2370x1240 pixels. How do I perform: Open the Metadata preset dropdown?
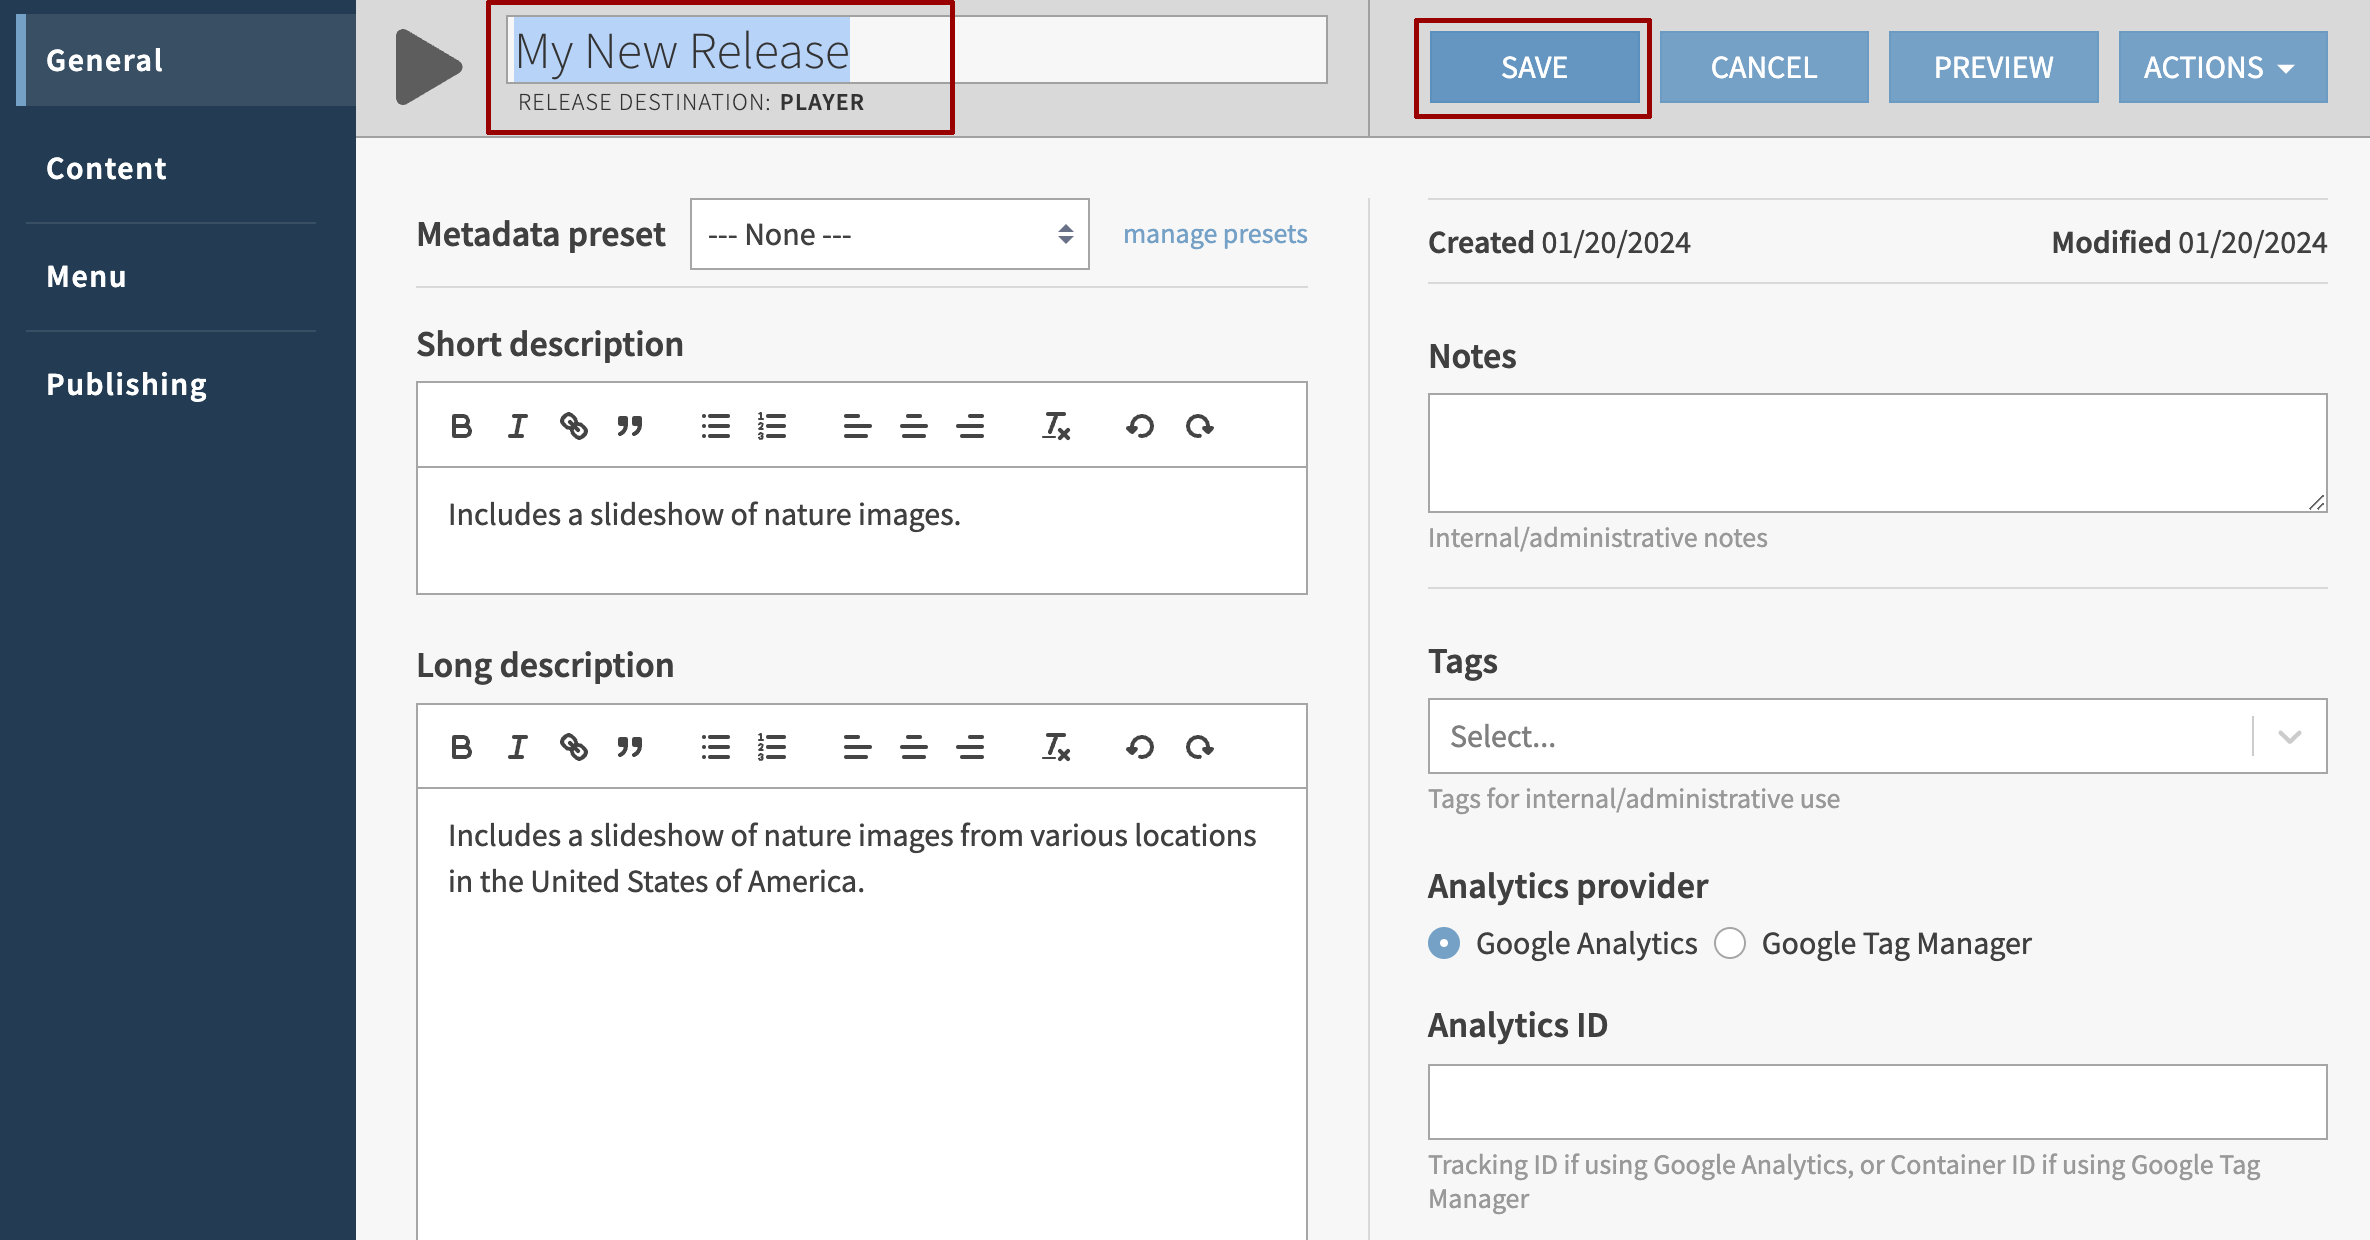889,234
